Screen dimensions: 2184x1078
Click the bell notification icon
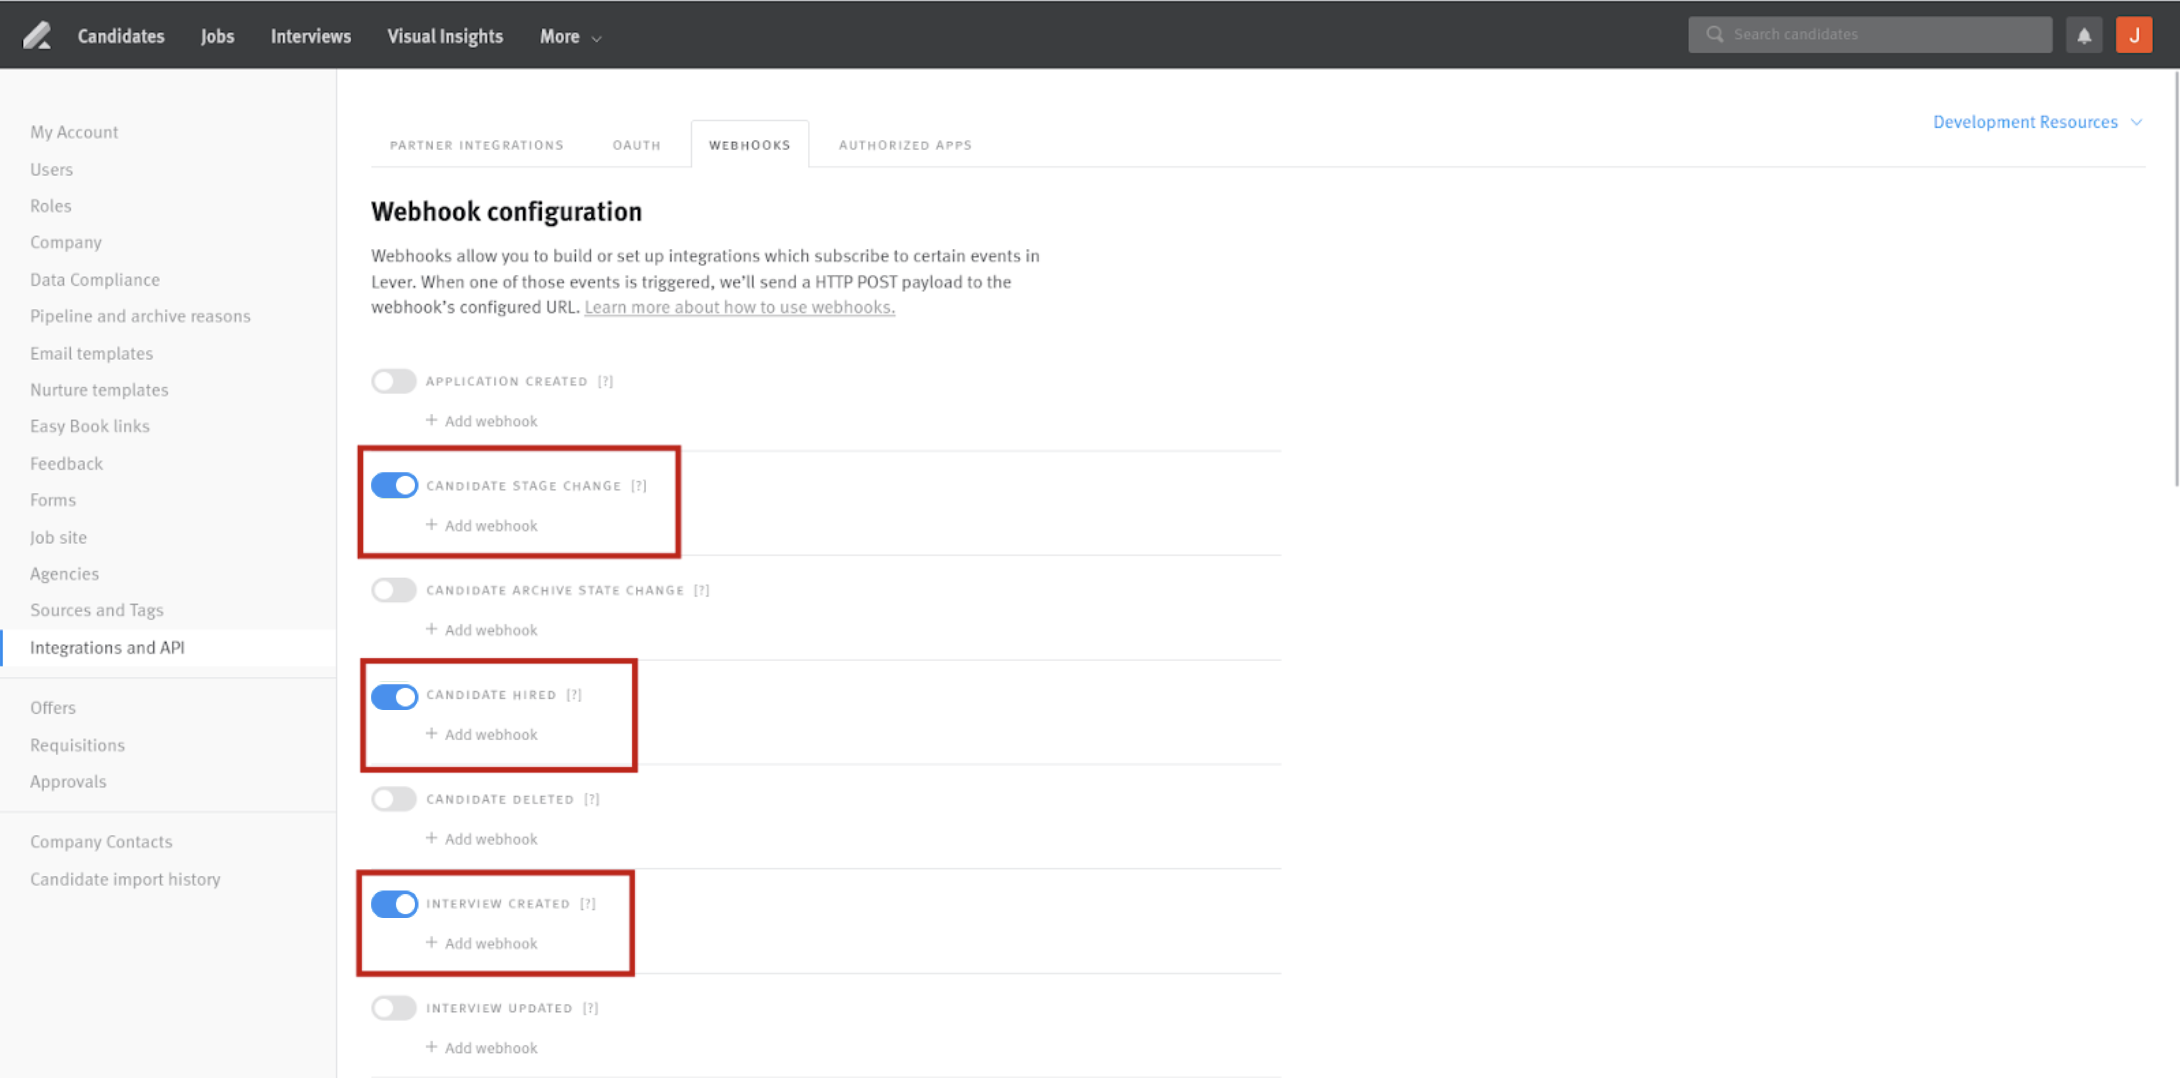coord(2084,34)
